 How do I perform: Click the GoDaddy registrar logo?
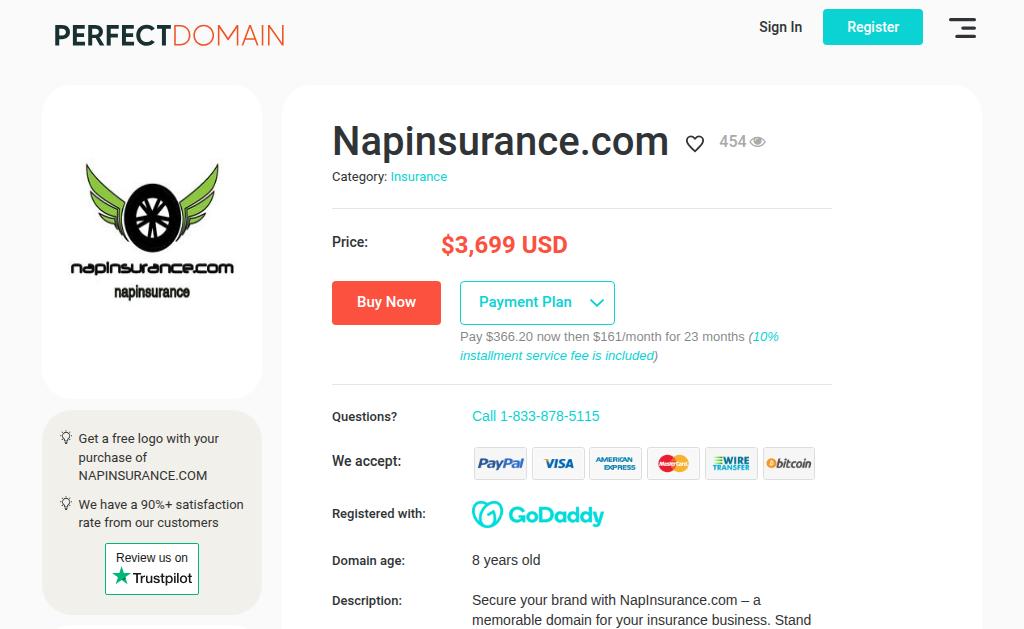pos(537,515)
